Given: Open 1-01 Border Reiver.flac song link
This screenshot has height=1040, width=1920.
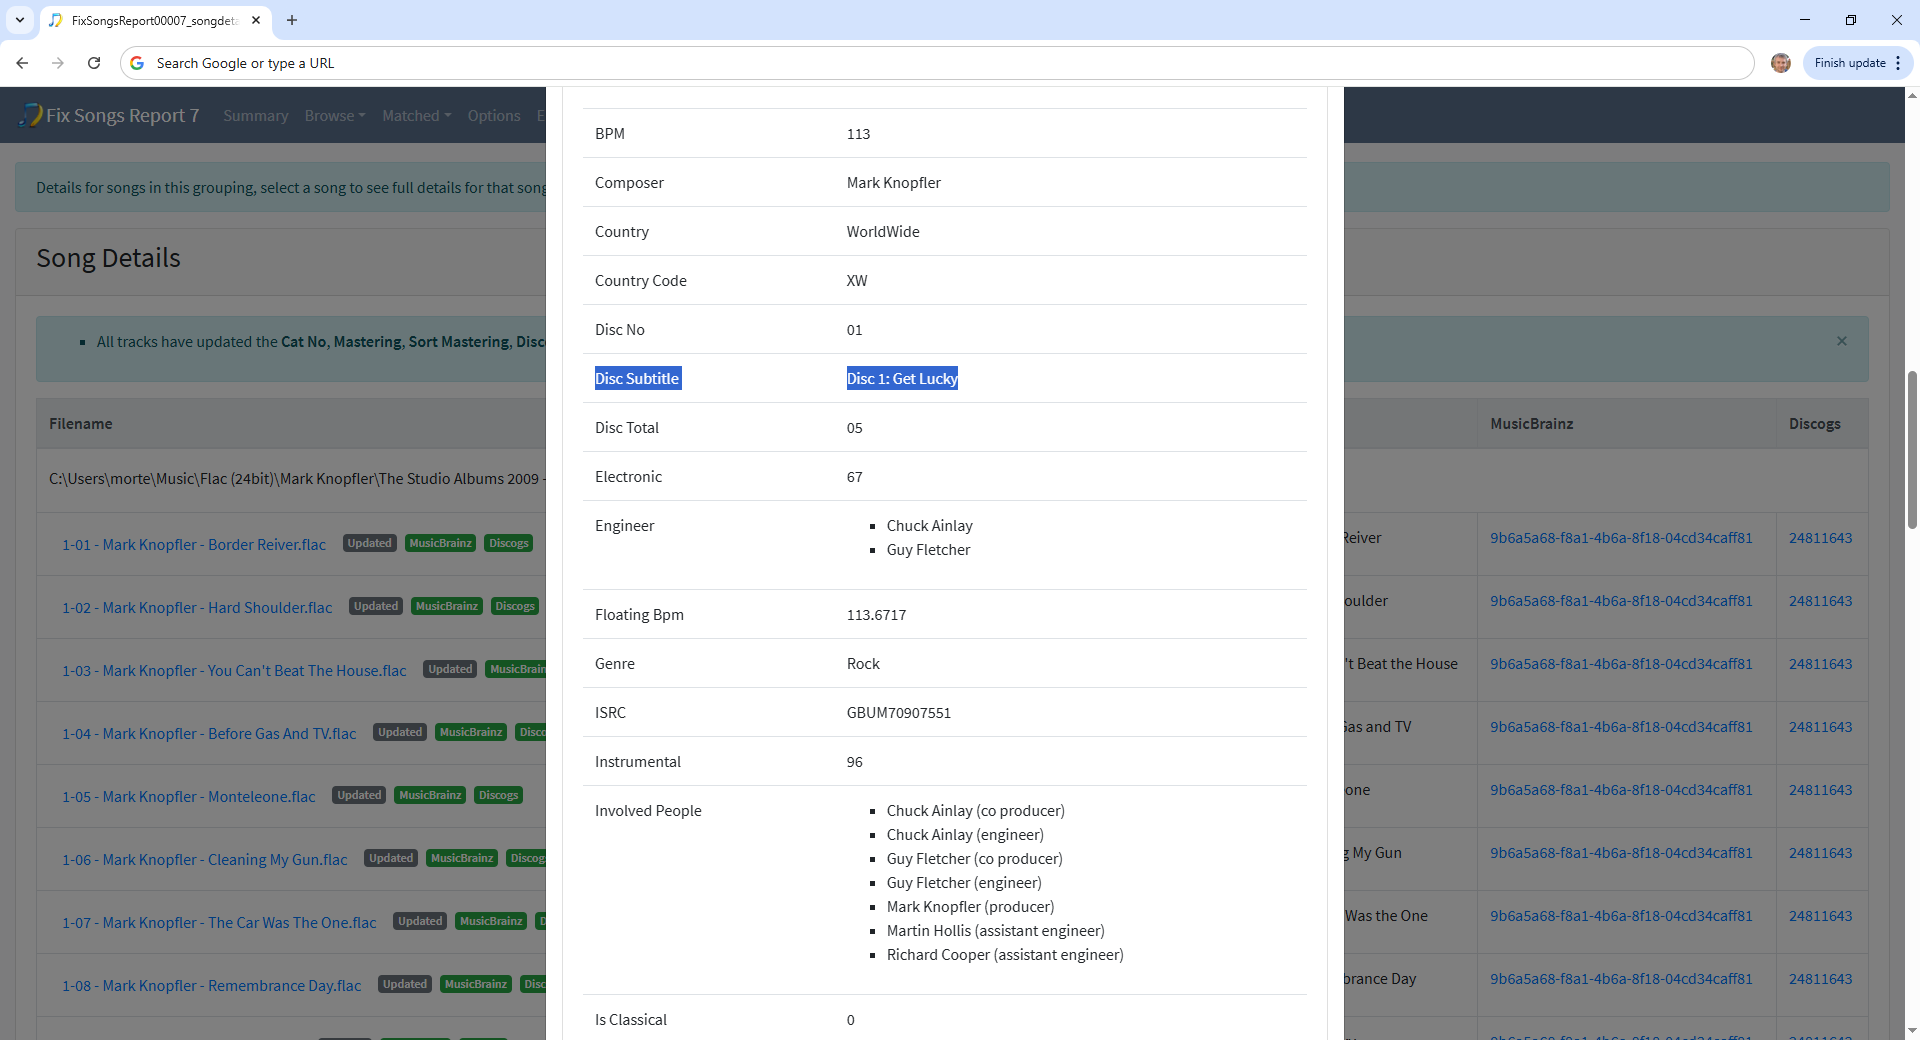Looking at the screenshot, I should coord(194,545).
